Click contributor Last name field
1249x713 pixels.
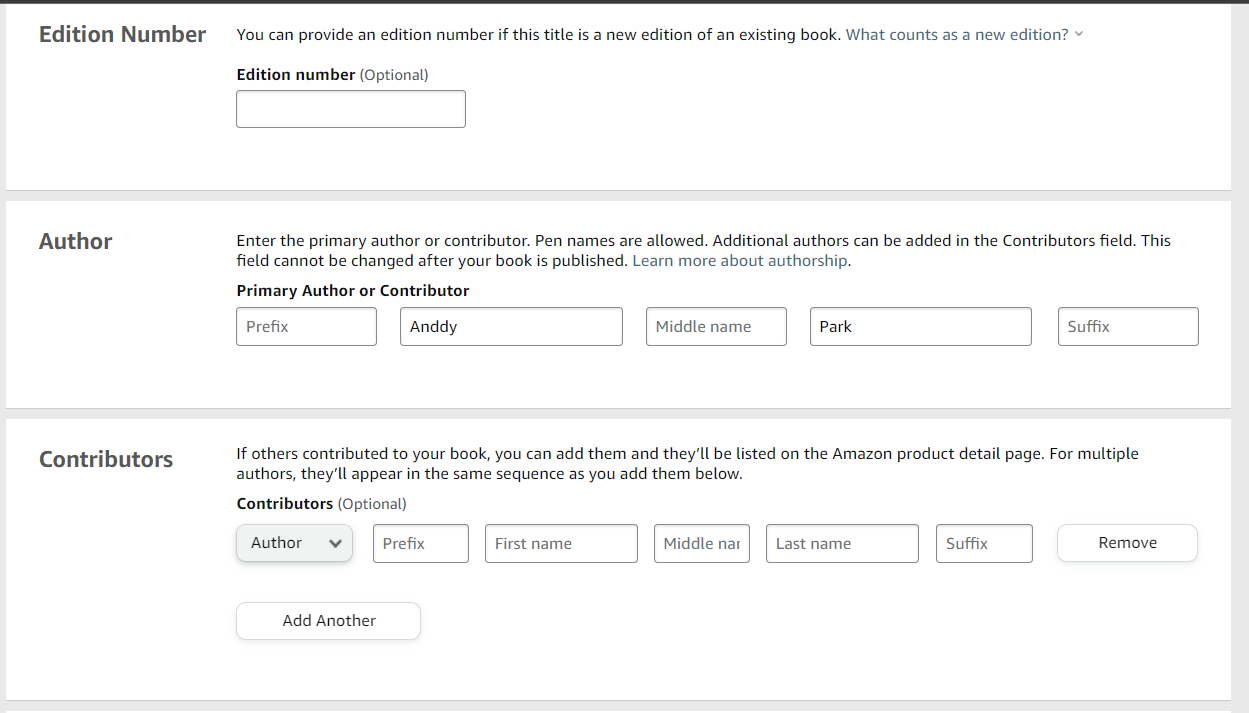(842, 544)
